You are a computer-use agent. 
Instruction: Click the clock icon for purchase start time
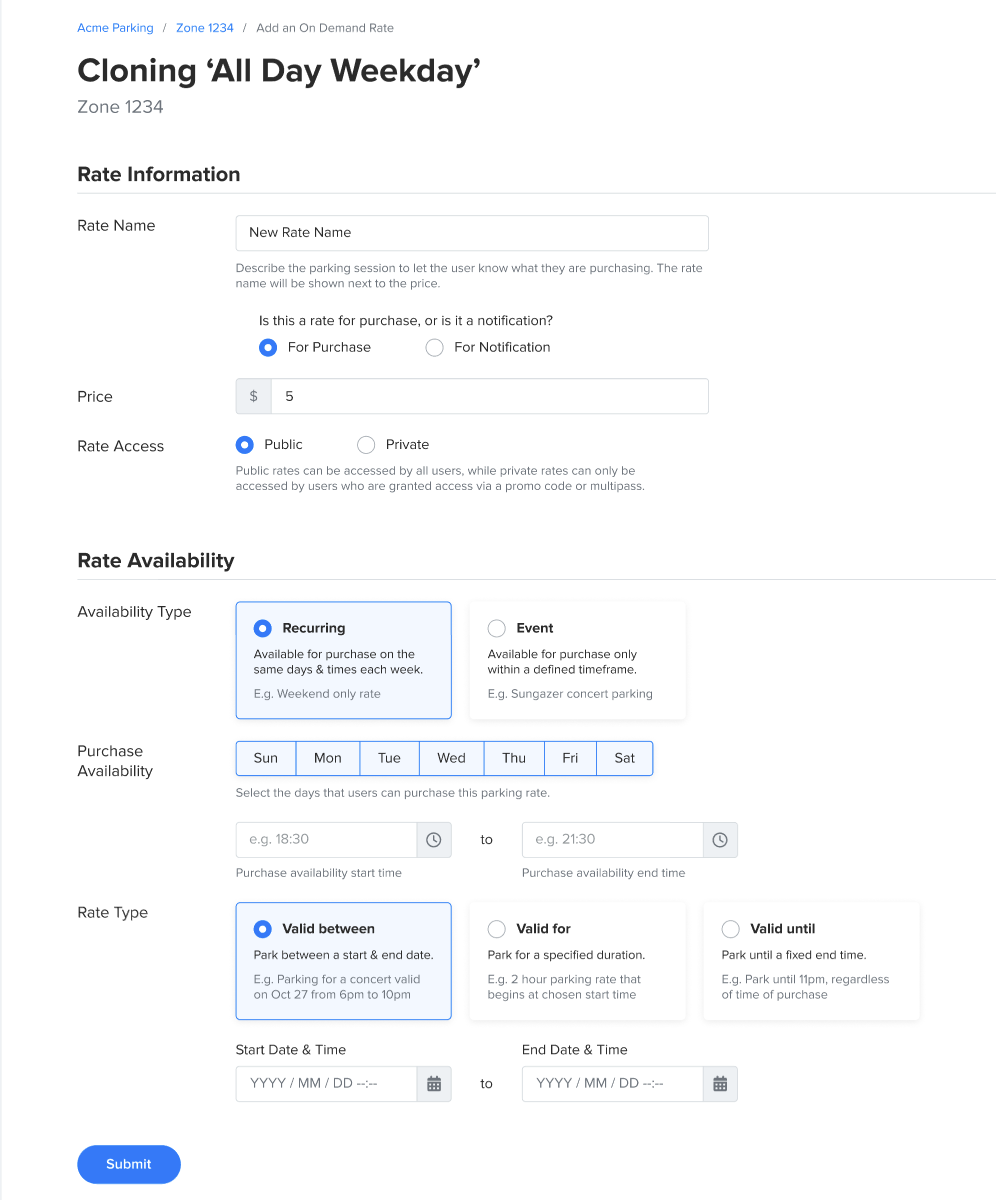[434, 840]
